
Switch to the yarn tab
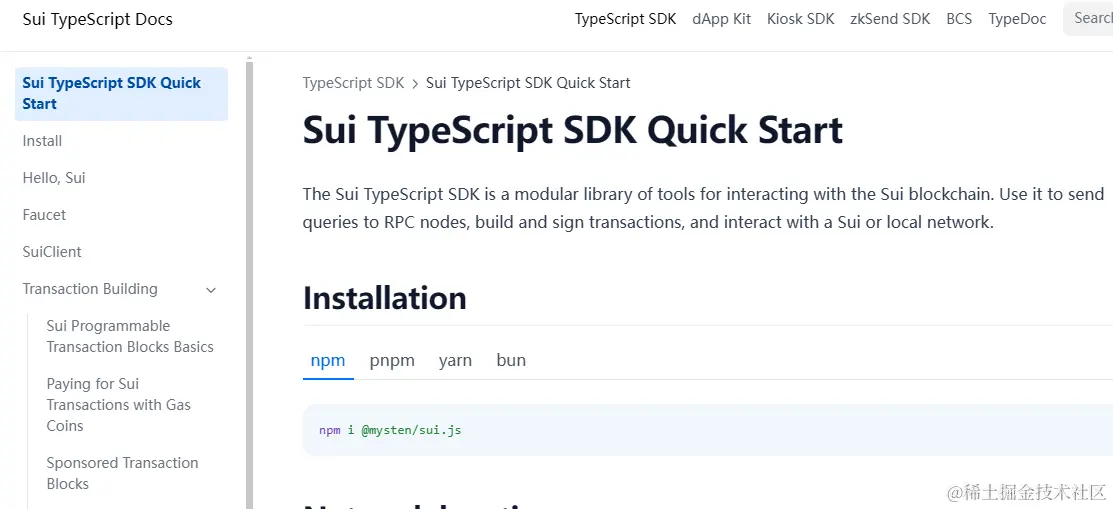pyautogui.click(x=455, y=361)
